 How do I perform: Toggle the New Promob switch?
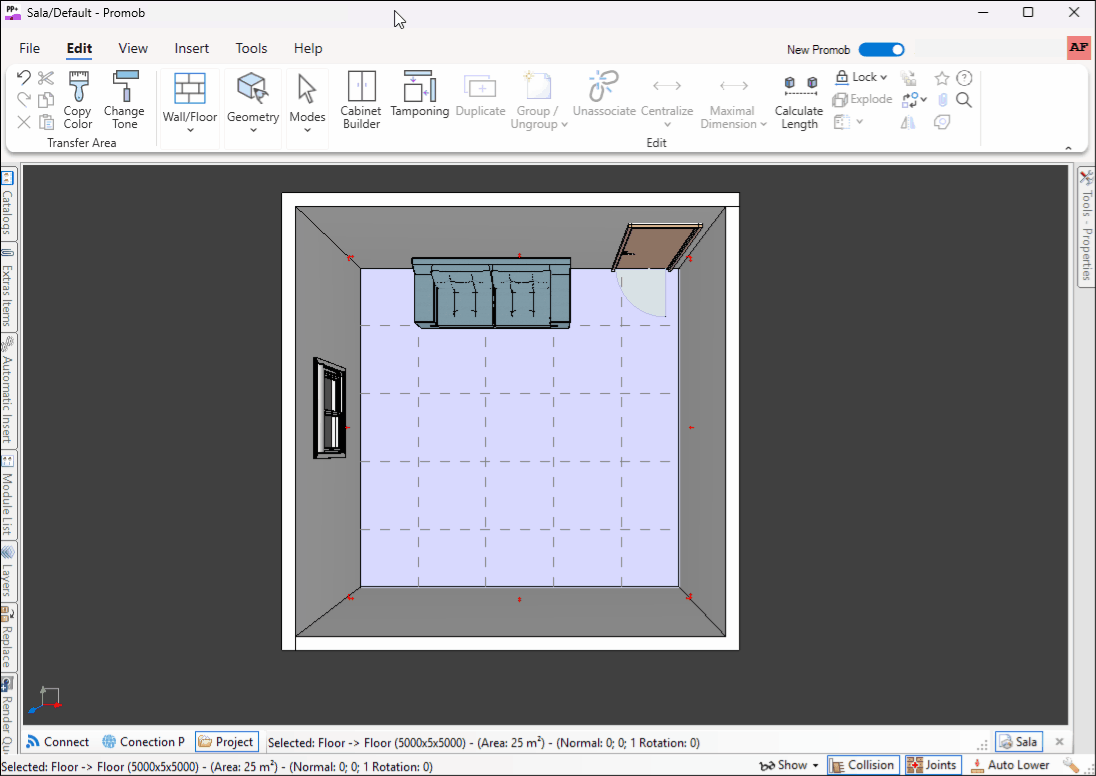pyautogui.click(x=881, y=50)
